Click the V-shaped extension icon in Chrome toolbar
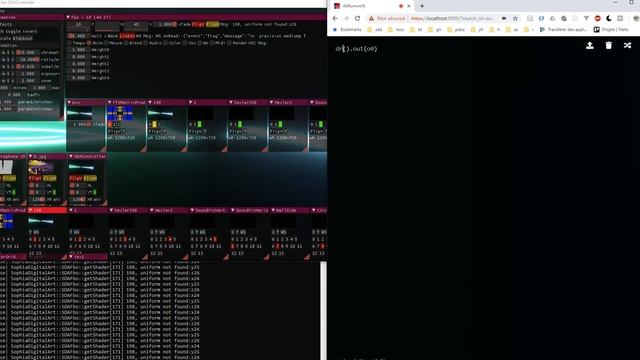Screen dimensions: 640x360 586,18
